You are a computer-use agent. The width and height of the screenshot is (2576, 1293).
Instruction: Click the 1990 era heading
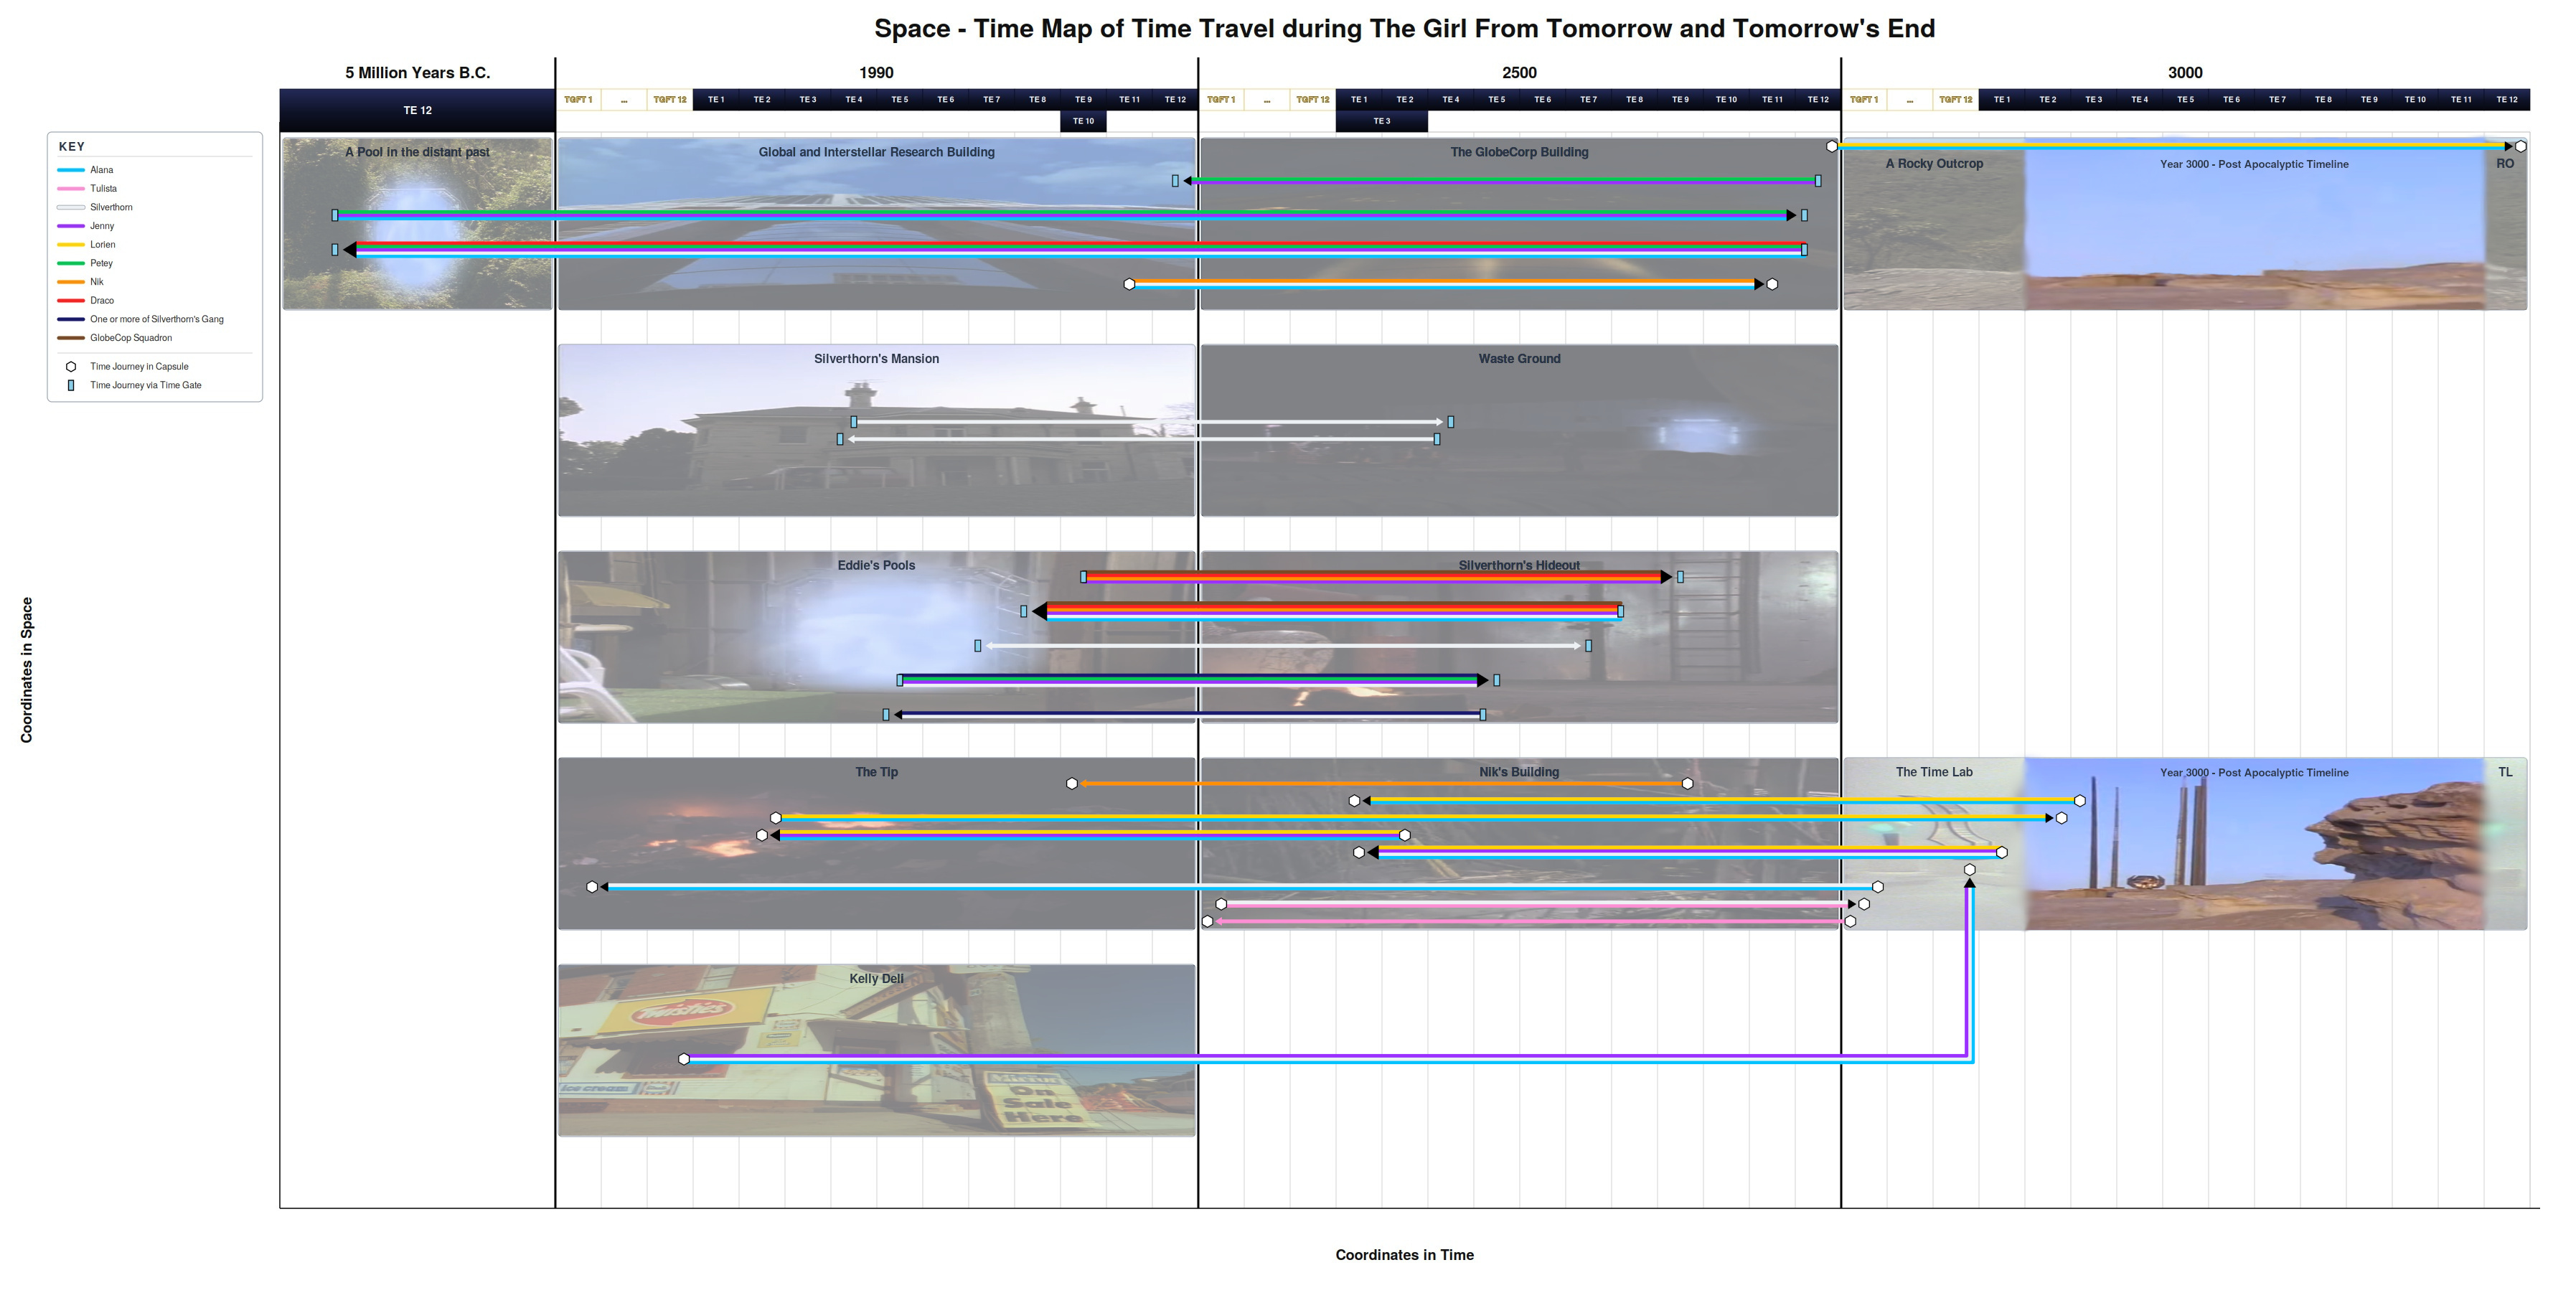[x=876, y=73]
